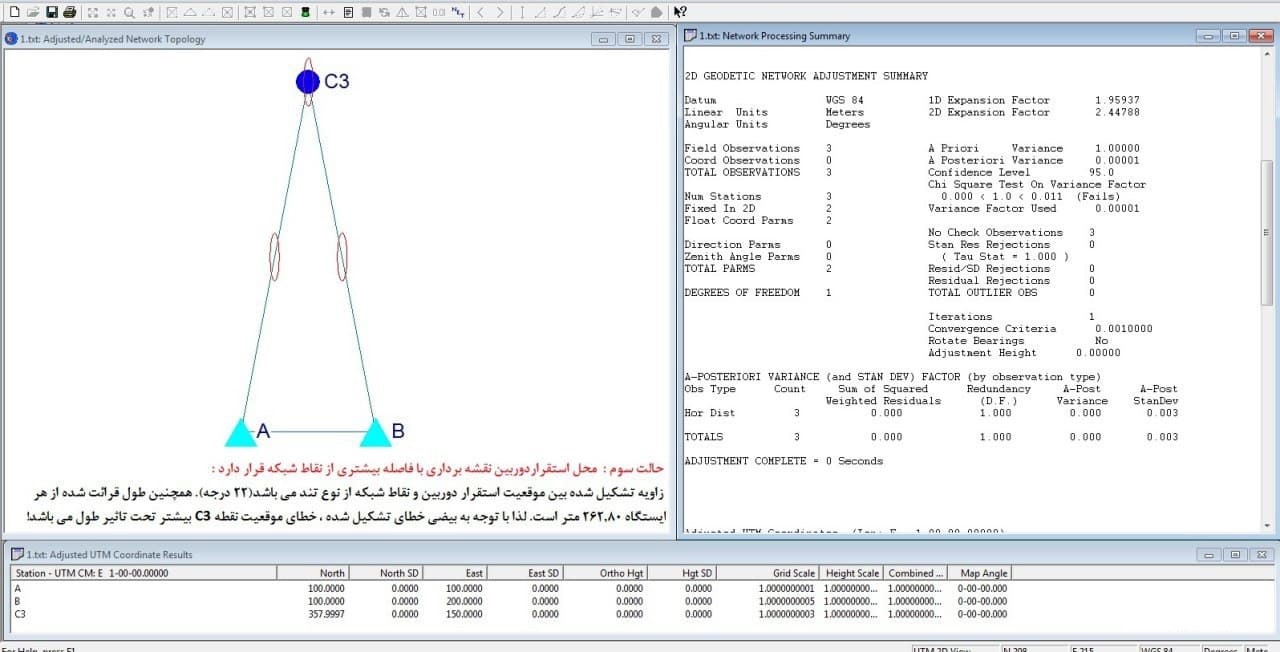Click the 0.01 precision toolbar icon
Screen dimensions: 1280x652
pos(438,12)
